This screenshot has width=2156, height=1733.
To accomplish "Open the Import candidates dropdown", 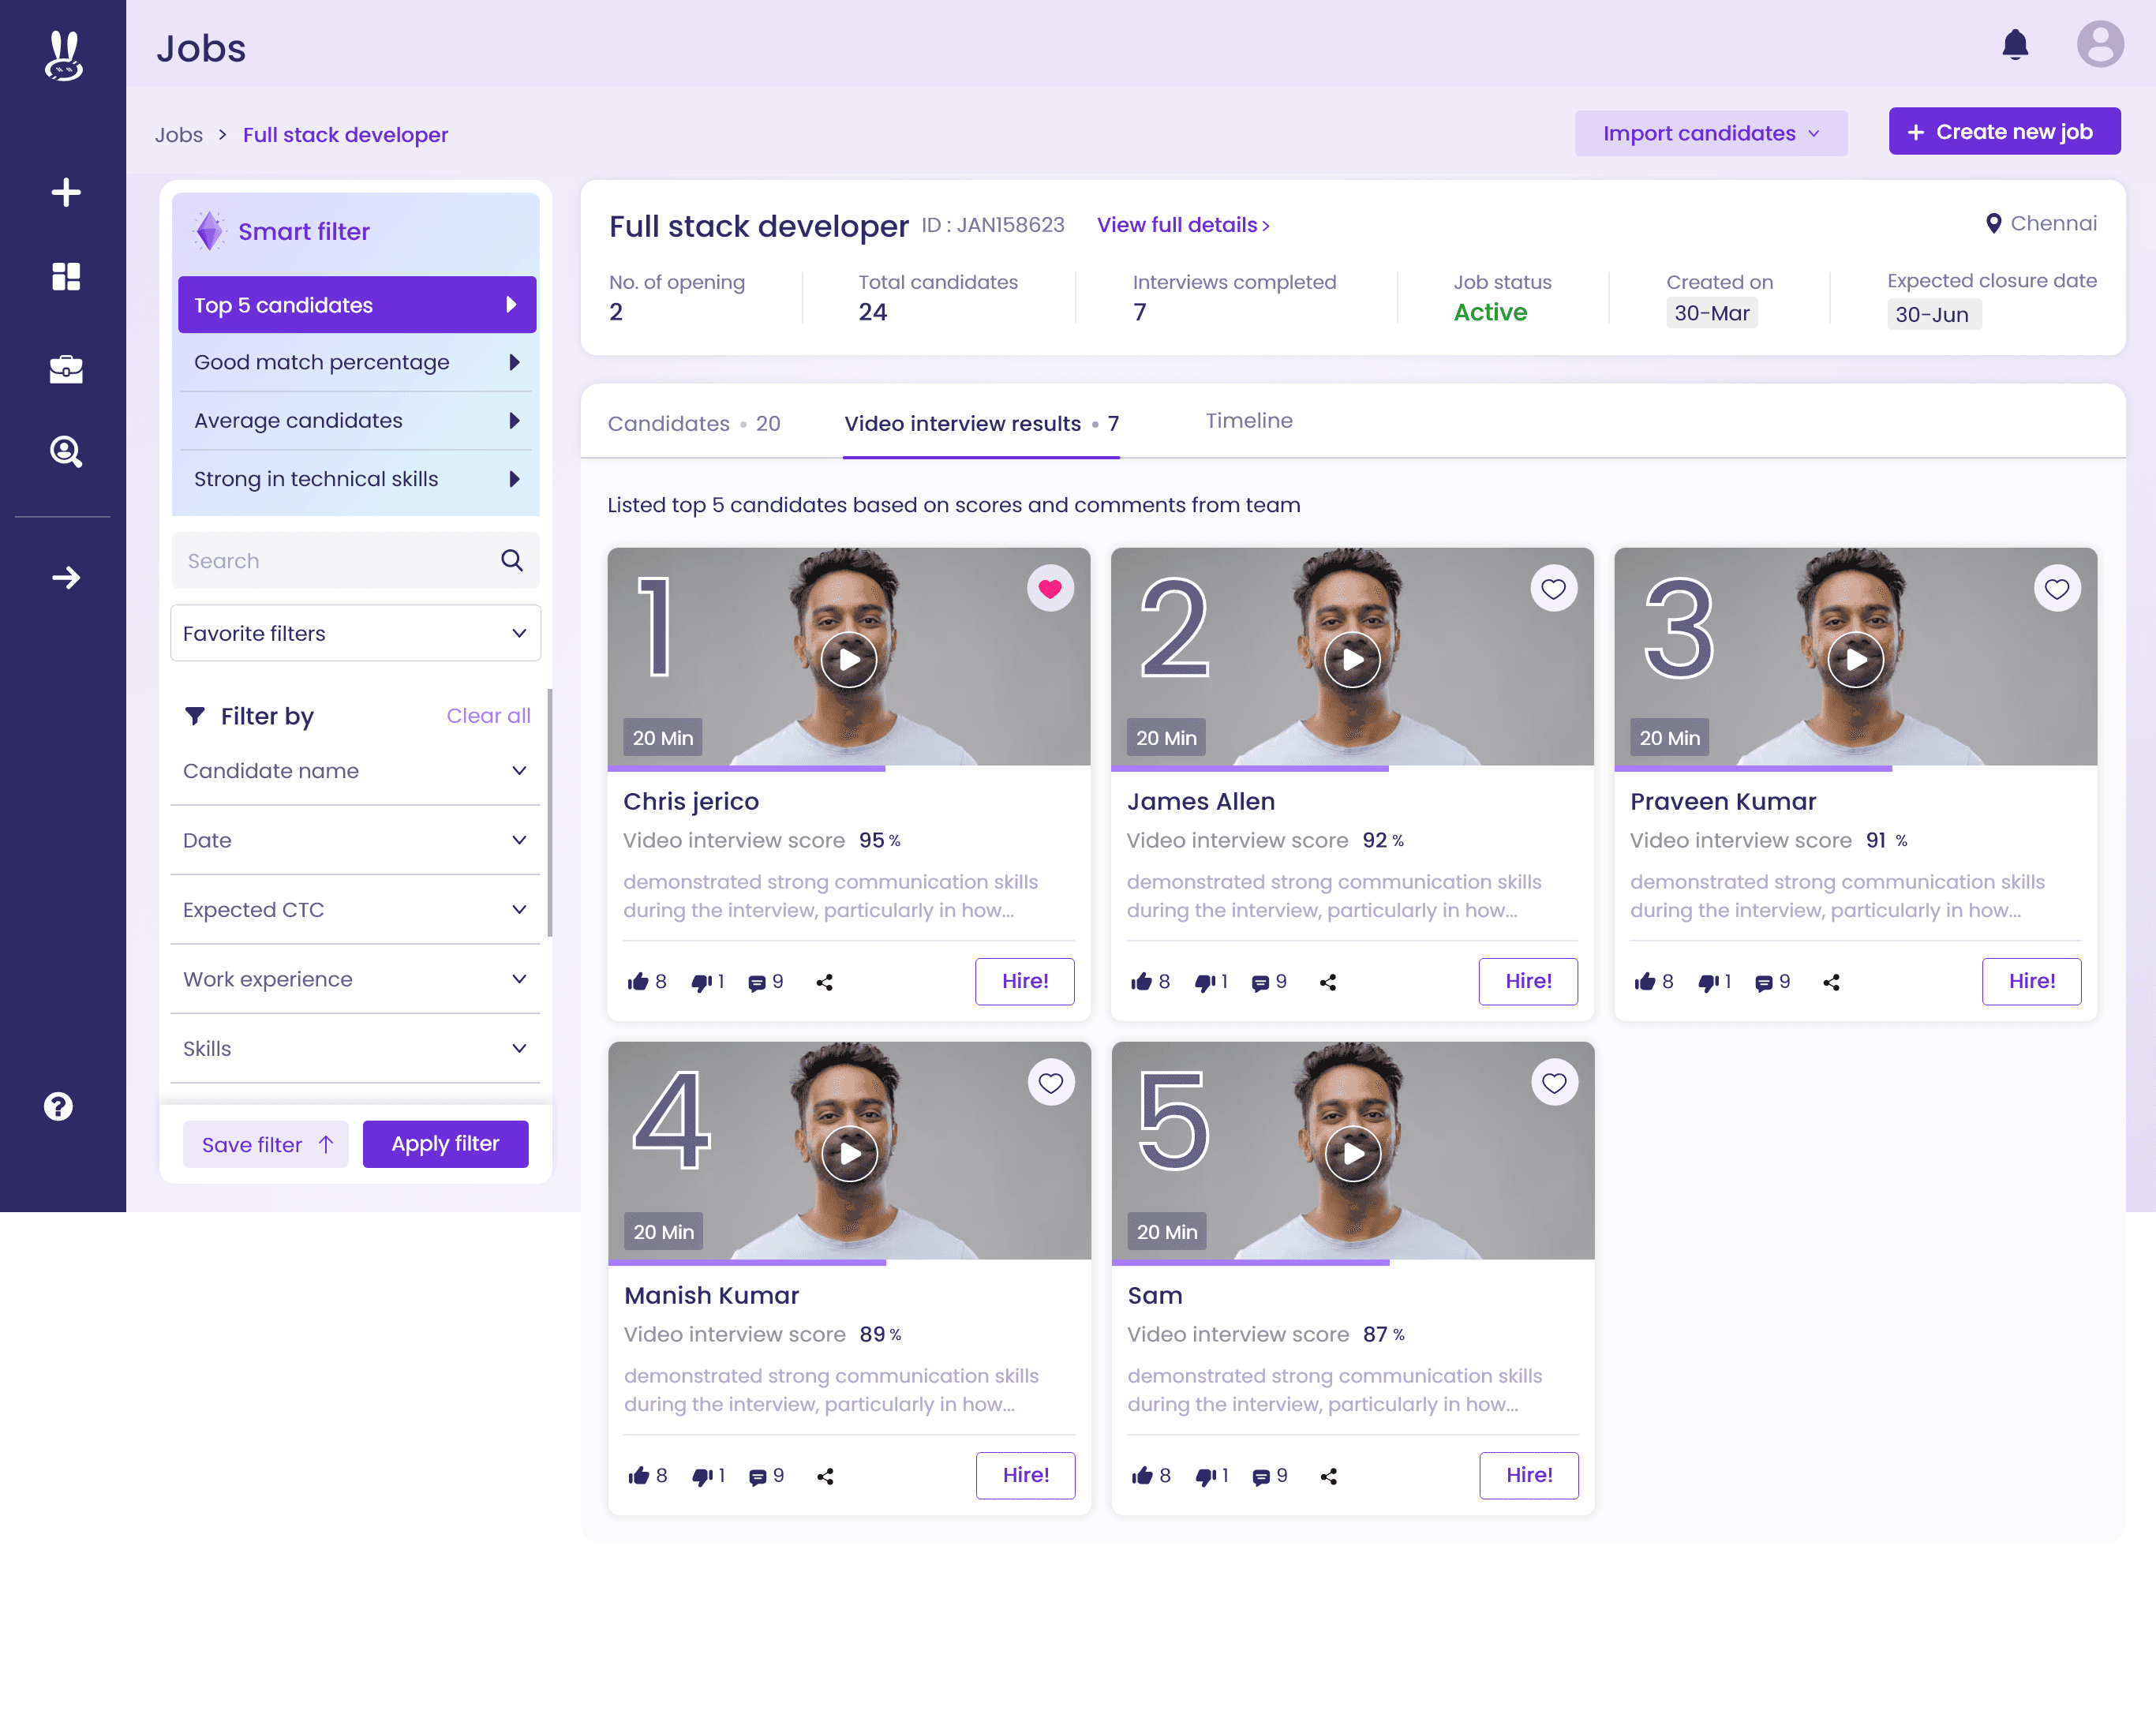I will [x=1710, y=133].
